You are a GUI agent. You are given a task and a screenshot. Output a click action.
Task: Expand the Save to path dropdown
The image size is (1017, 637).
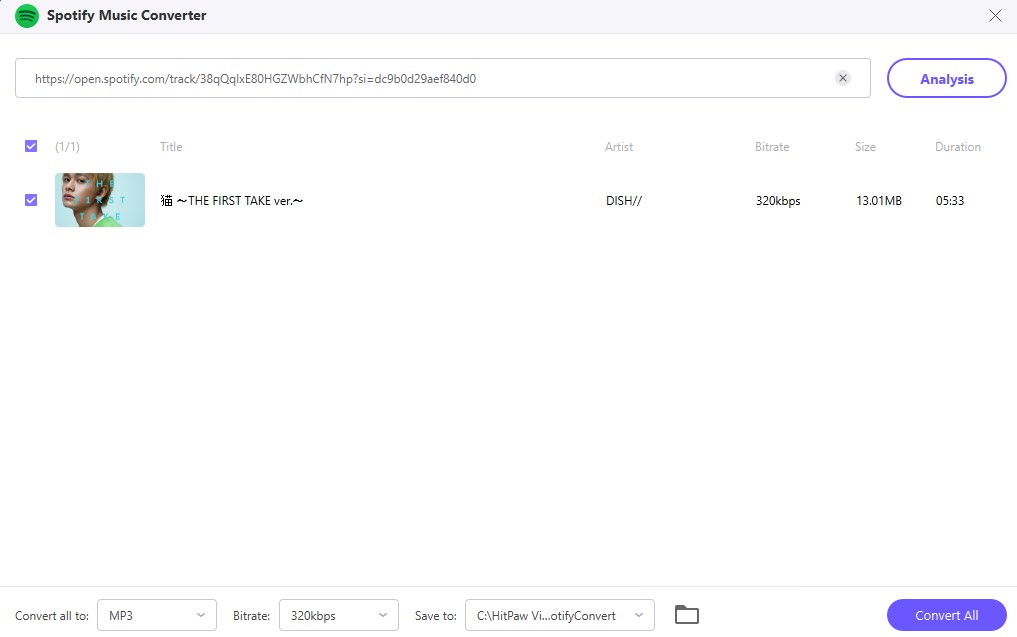point(560,615)
